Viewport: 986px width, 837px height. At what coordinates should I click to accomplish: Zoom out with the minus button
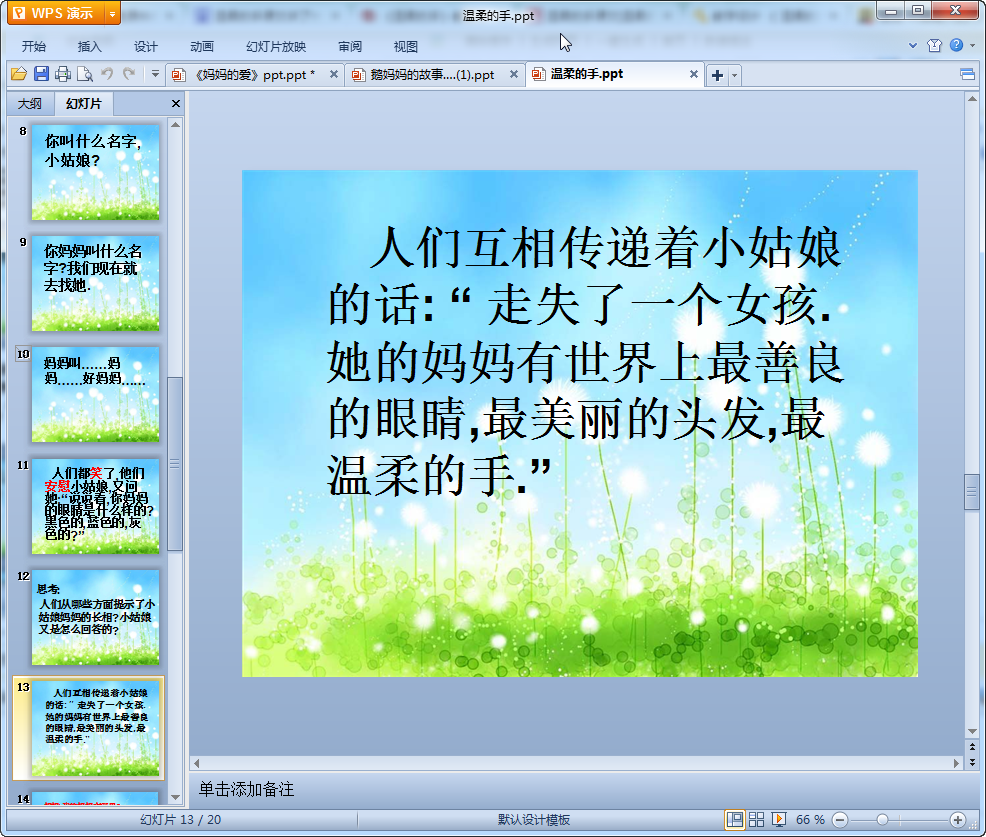839,819
